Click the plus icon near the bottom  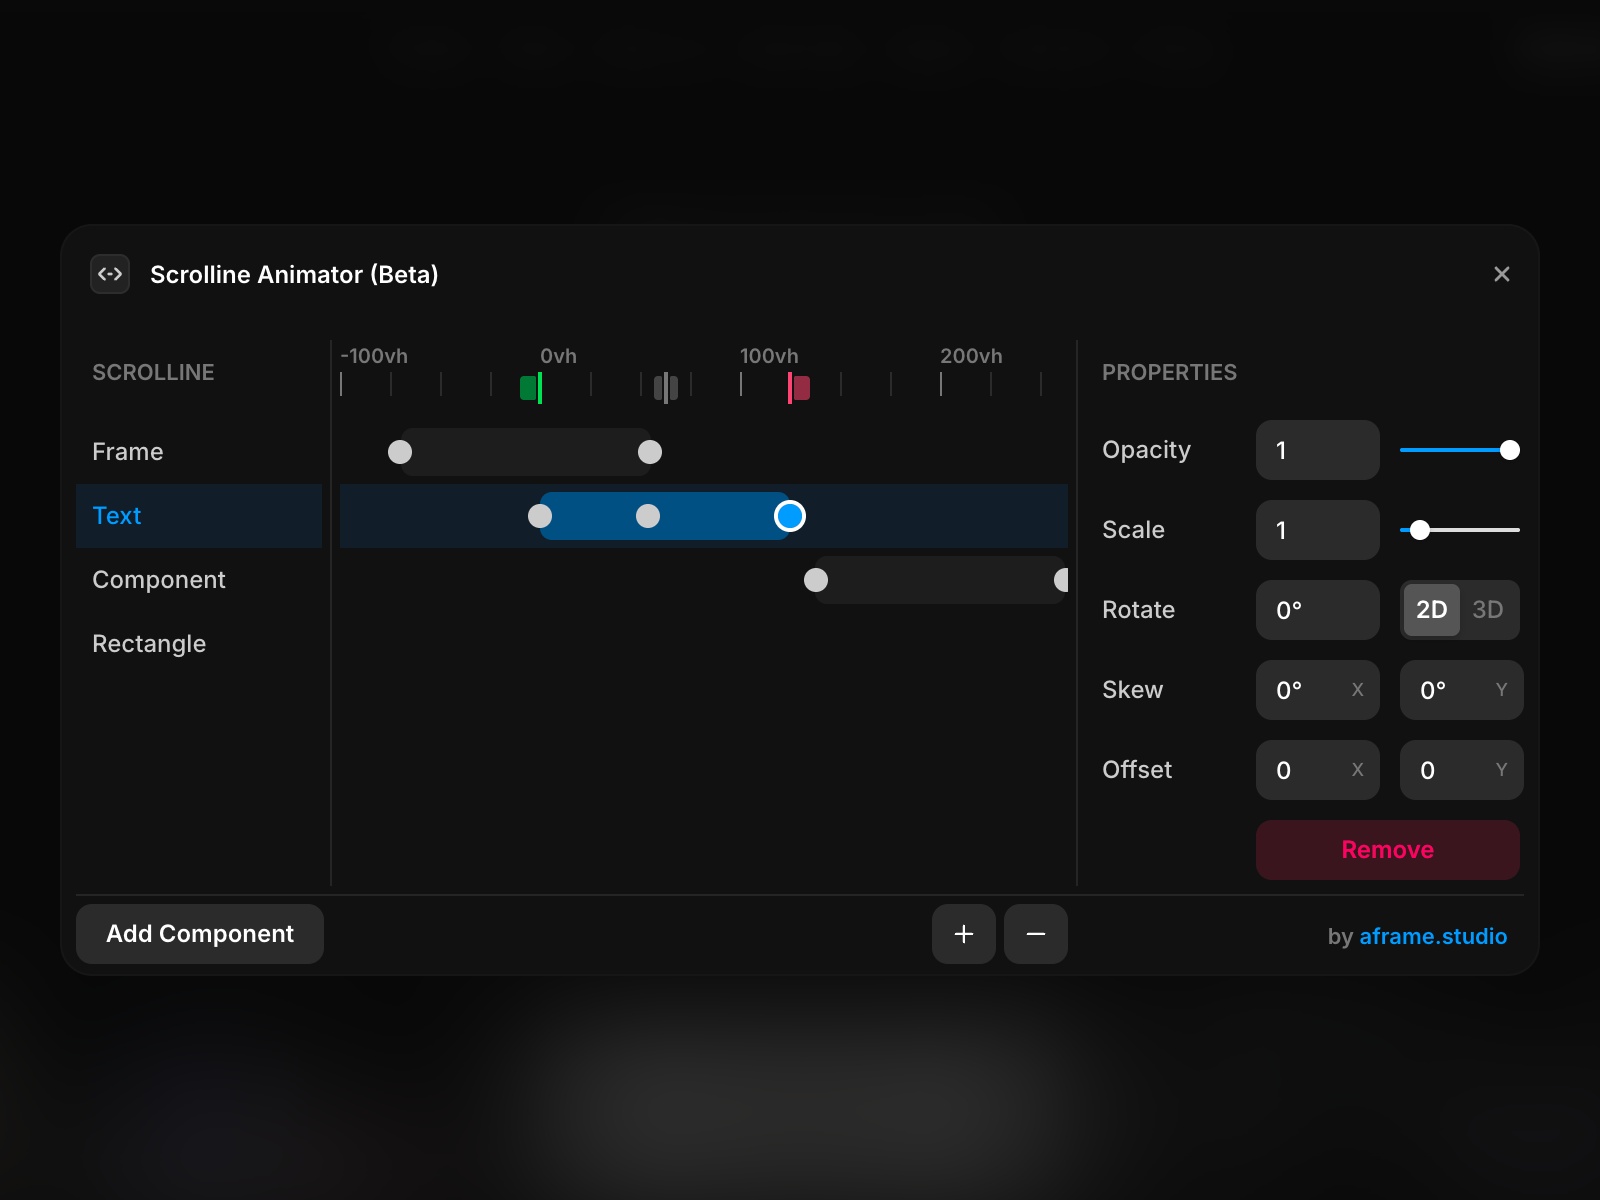click(x=963, y=934)
